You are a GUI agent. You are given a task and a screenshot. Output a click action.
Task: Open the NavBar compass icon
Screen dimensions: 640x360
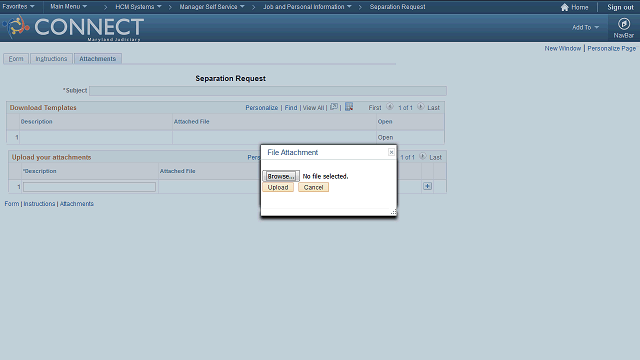pyautogui.click(x=624, y=24)
